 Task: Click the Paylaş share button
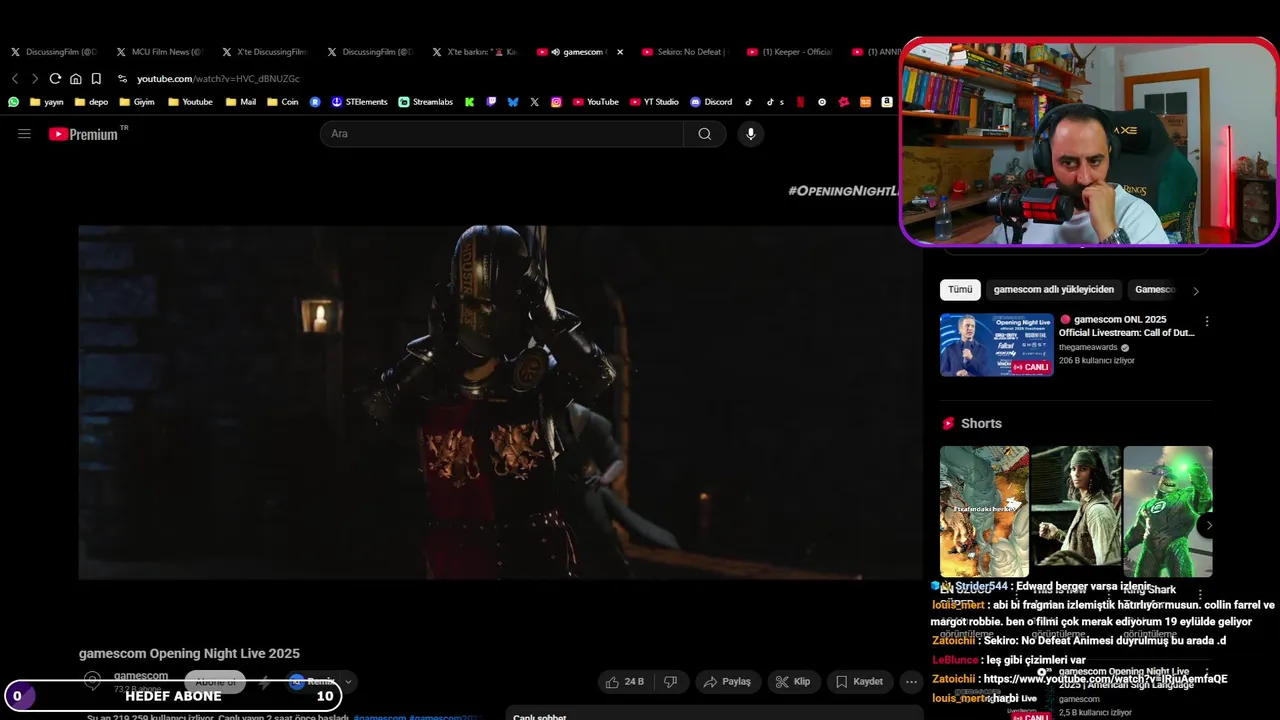(727, 682)
